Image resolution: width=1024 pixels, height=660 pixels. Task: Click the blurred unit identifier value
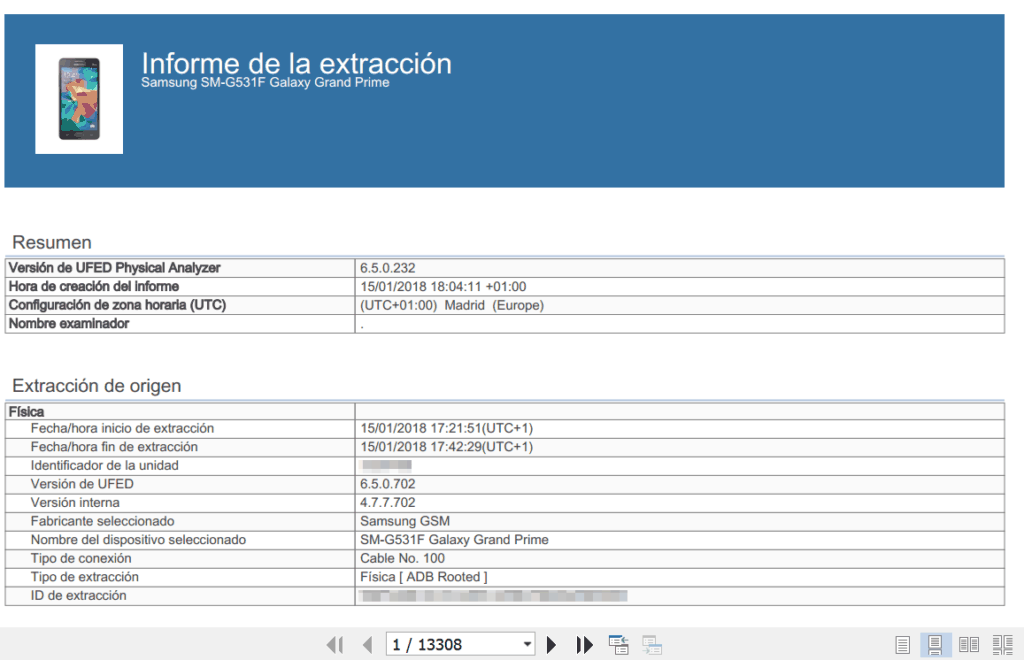pyautogui.click(x=386, y=465)
